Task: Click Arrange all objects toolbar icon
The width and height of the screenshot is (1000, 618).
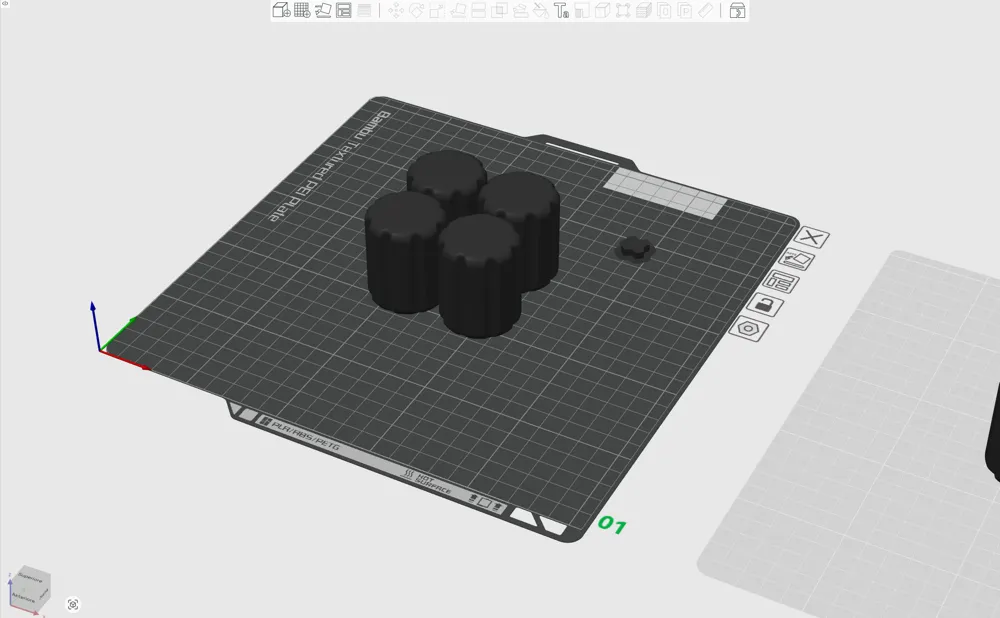Action: [344, 10]
